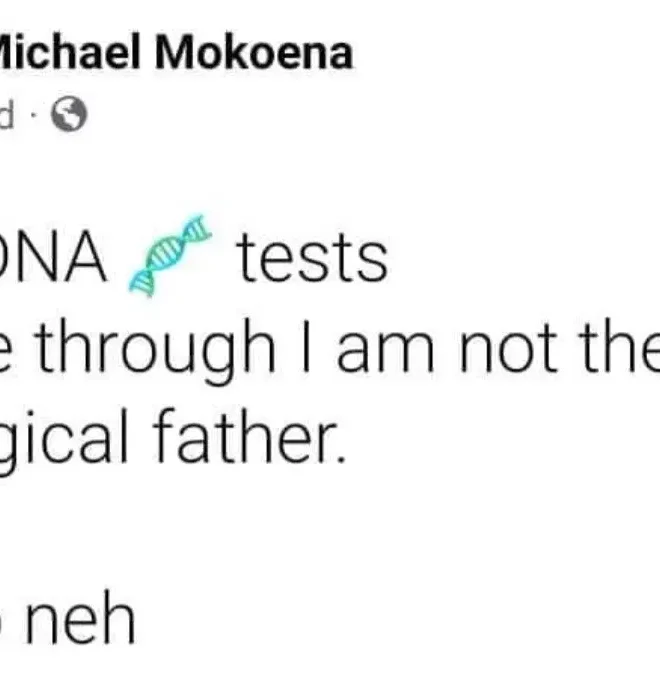Open the post timestamp ending in 'd'
This screenshot has height=689, width=660.
pyautogui.click(x=7, y=116)
